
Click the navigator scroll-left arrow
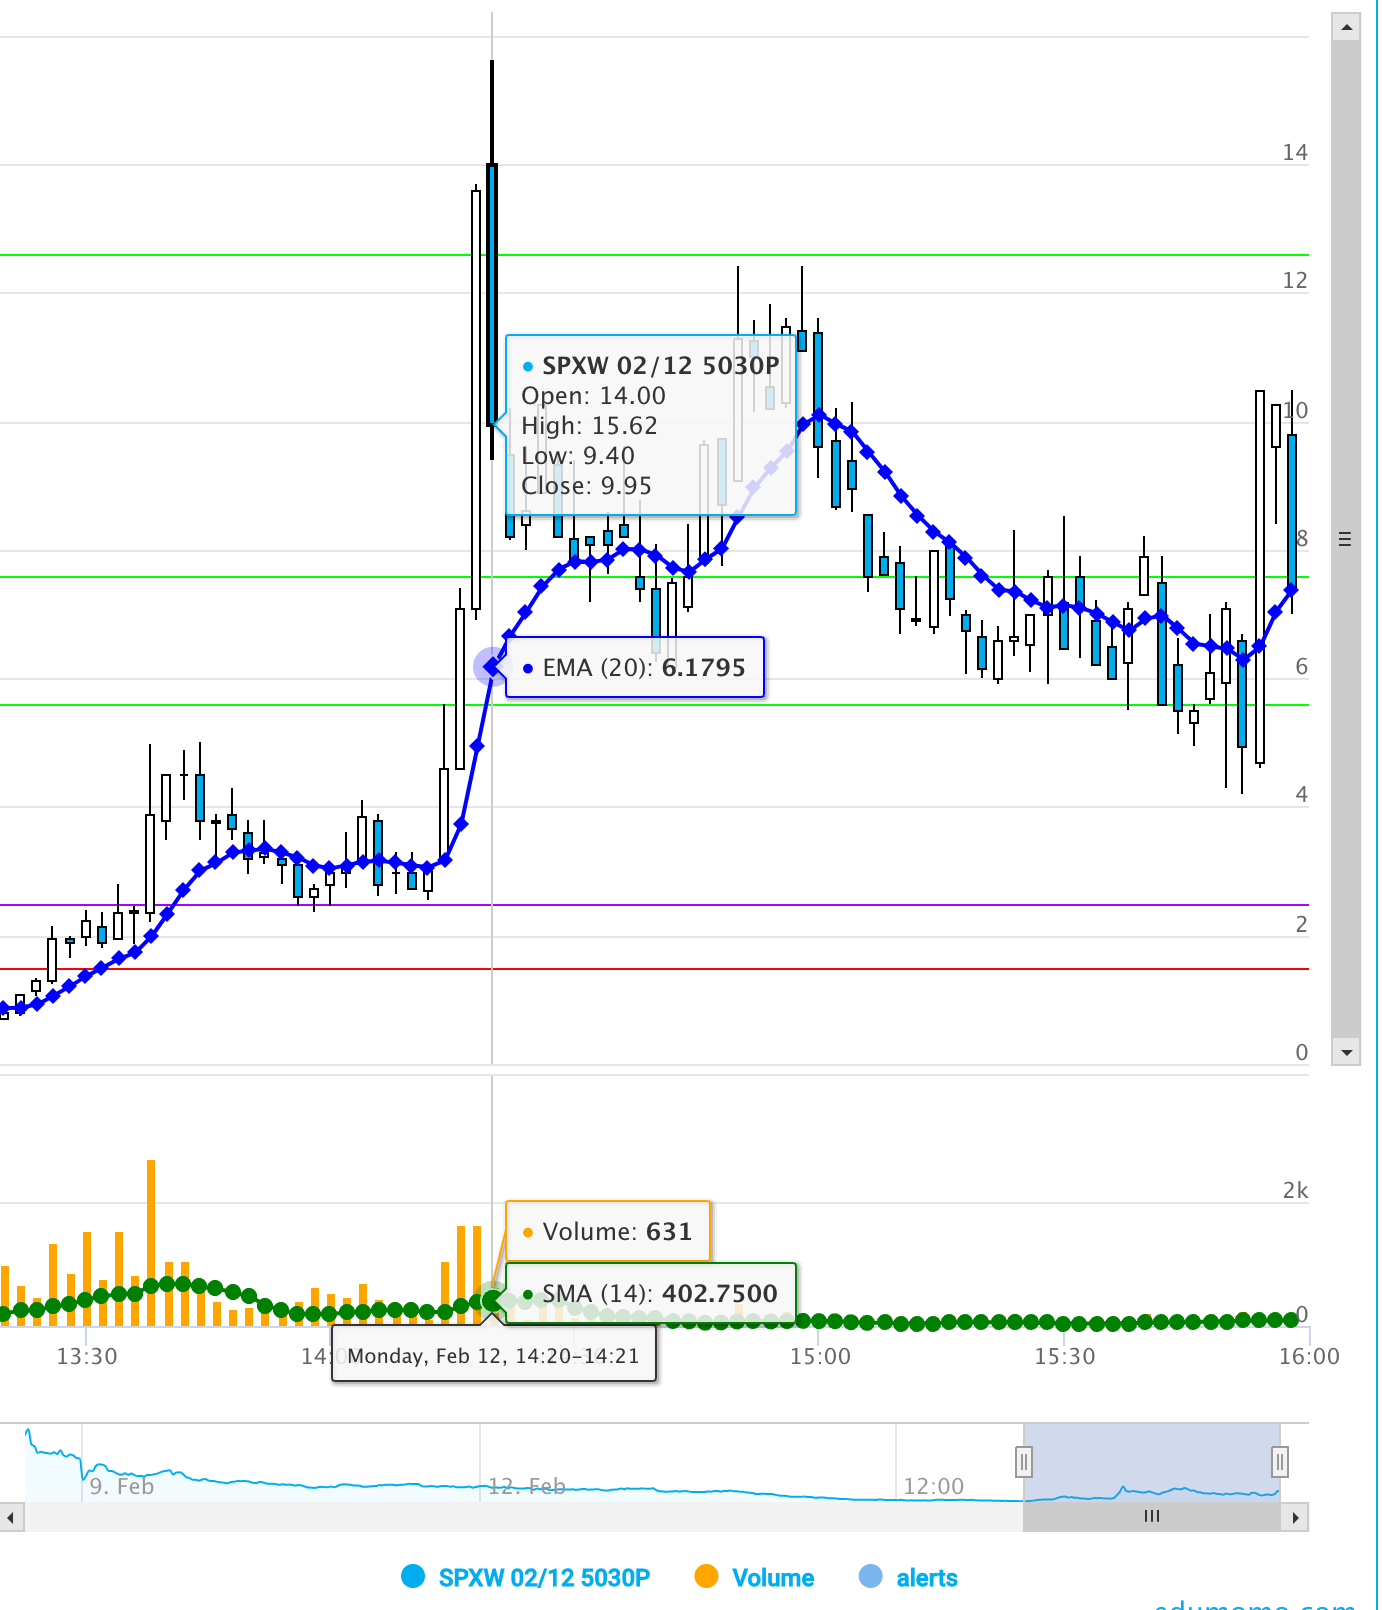click(11, 1517)
